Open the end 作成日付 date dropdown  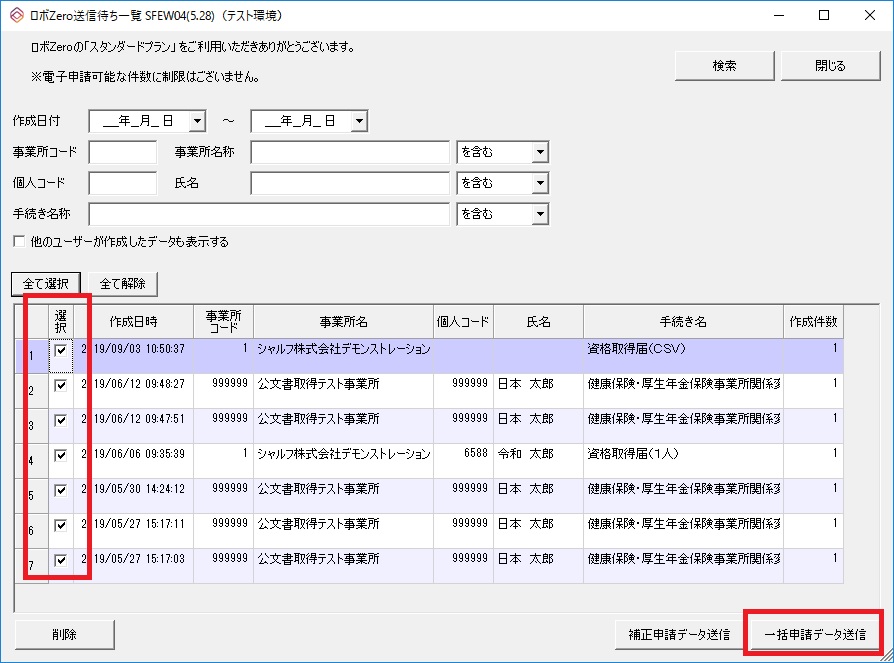click(x=359, y=121)
